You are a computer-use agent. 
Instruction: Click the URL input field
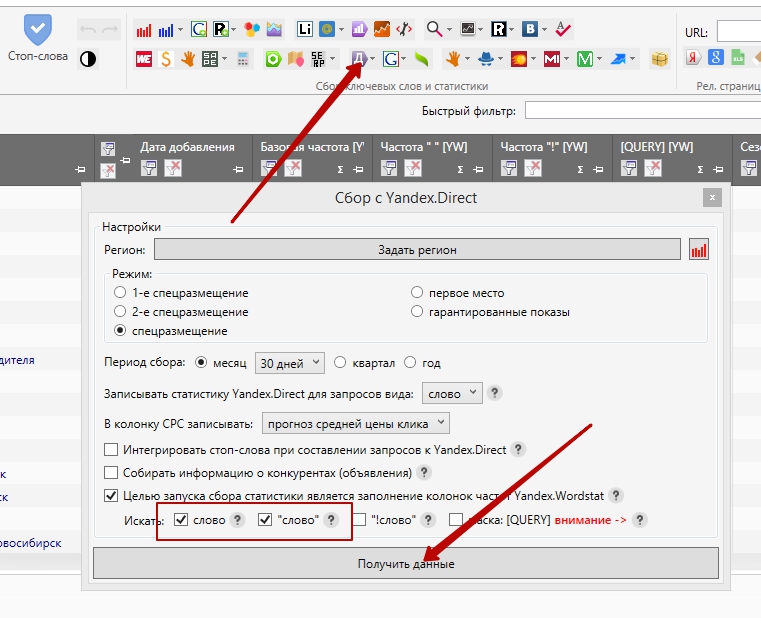click(739, 32)
